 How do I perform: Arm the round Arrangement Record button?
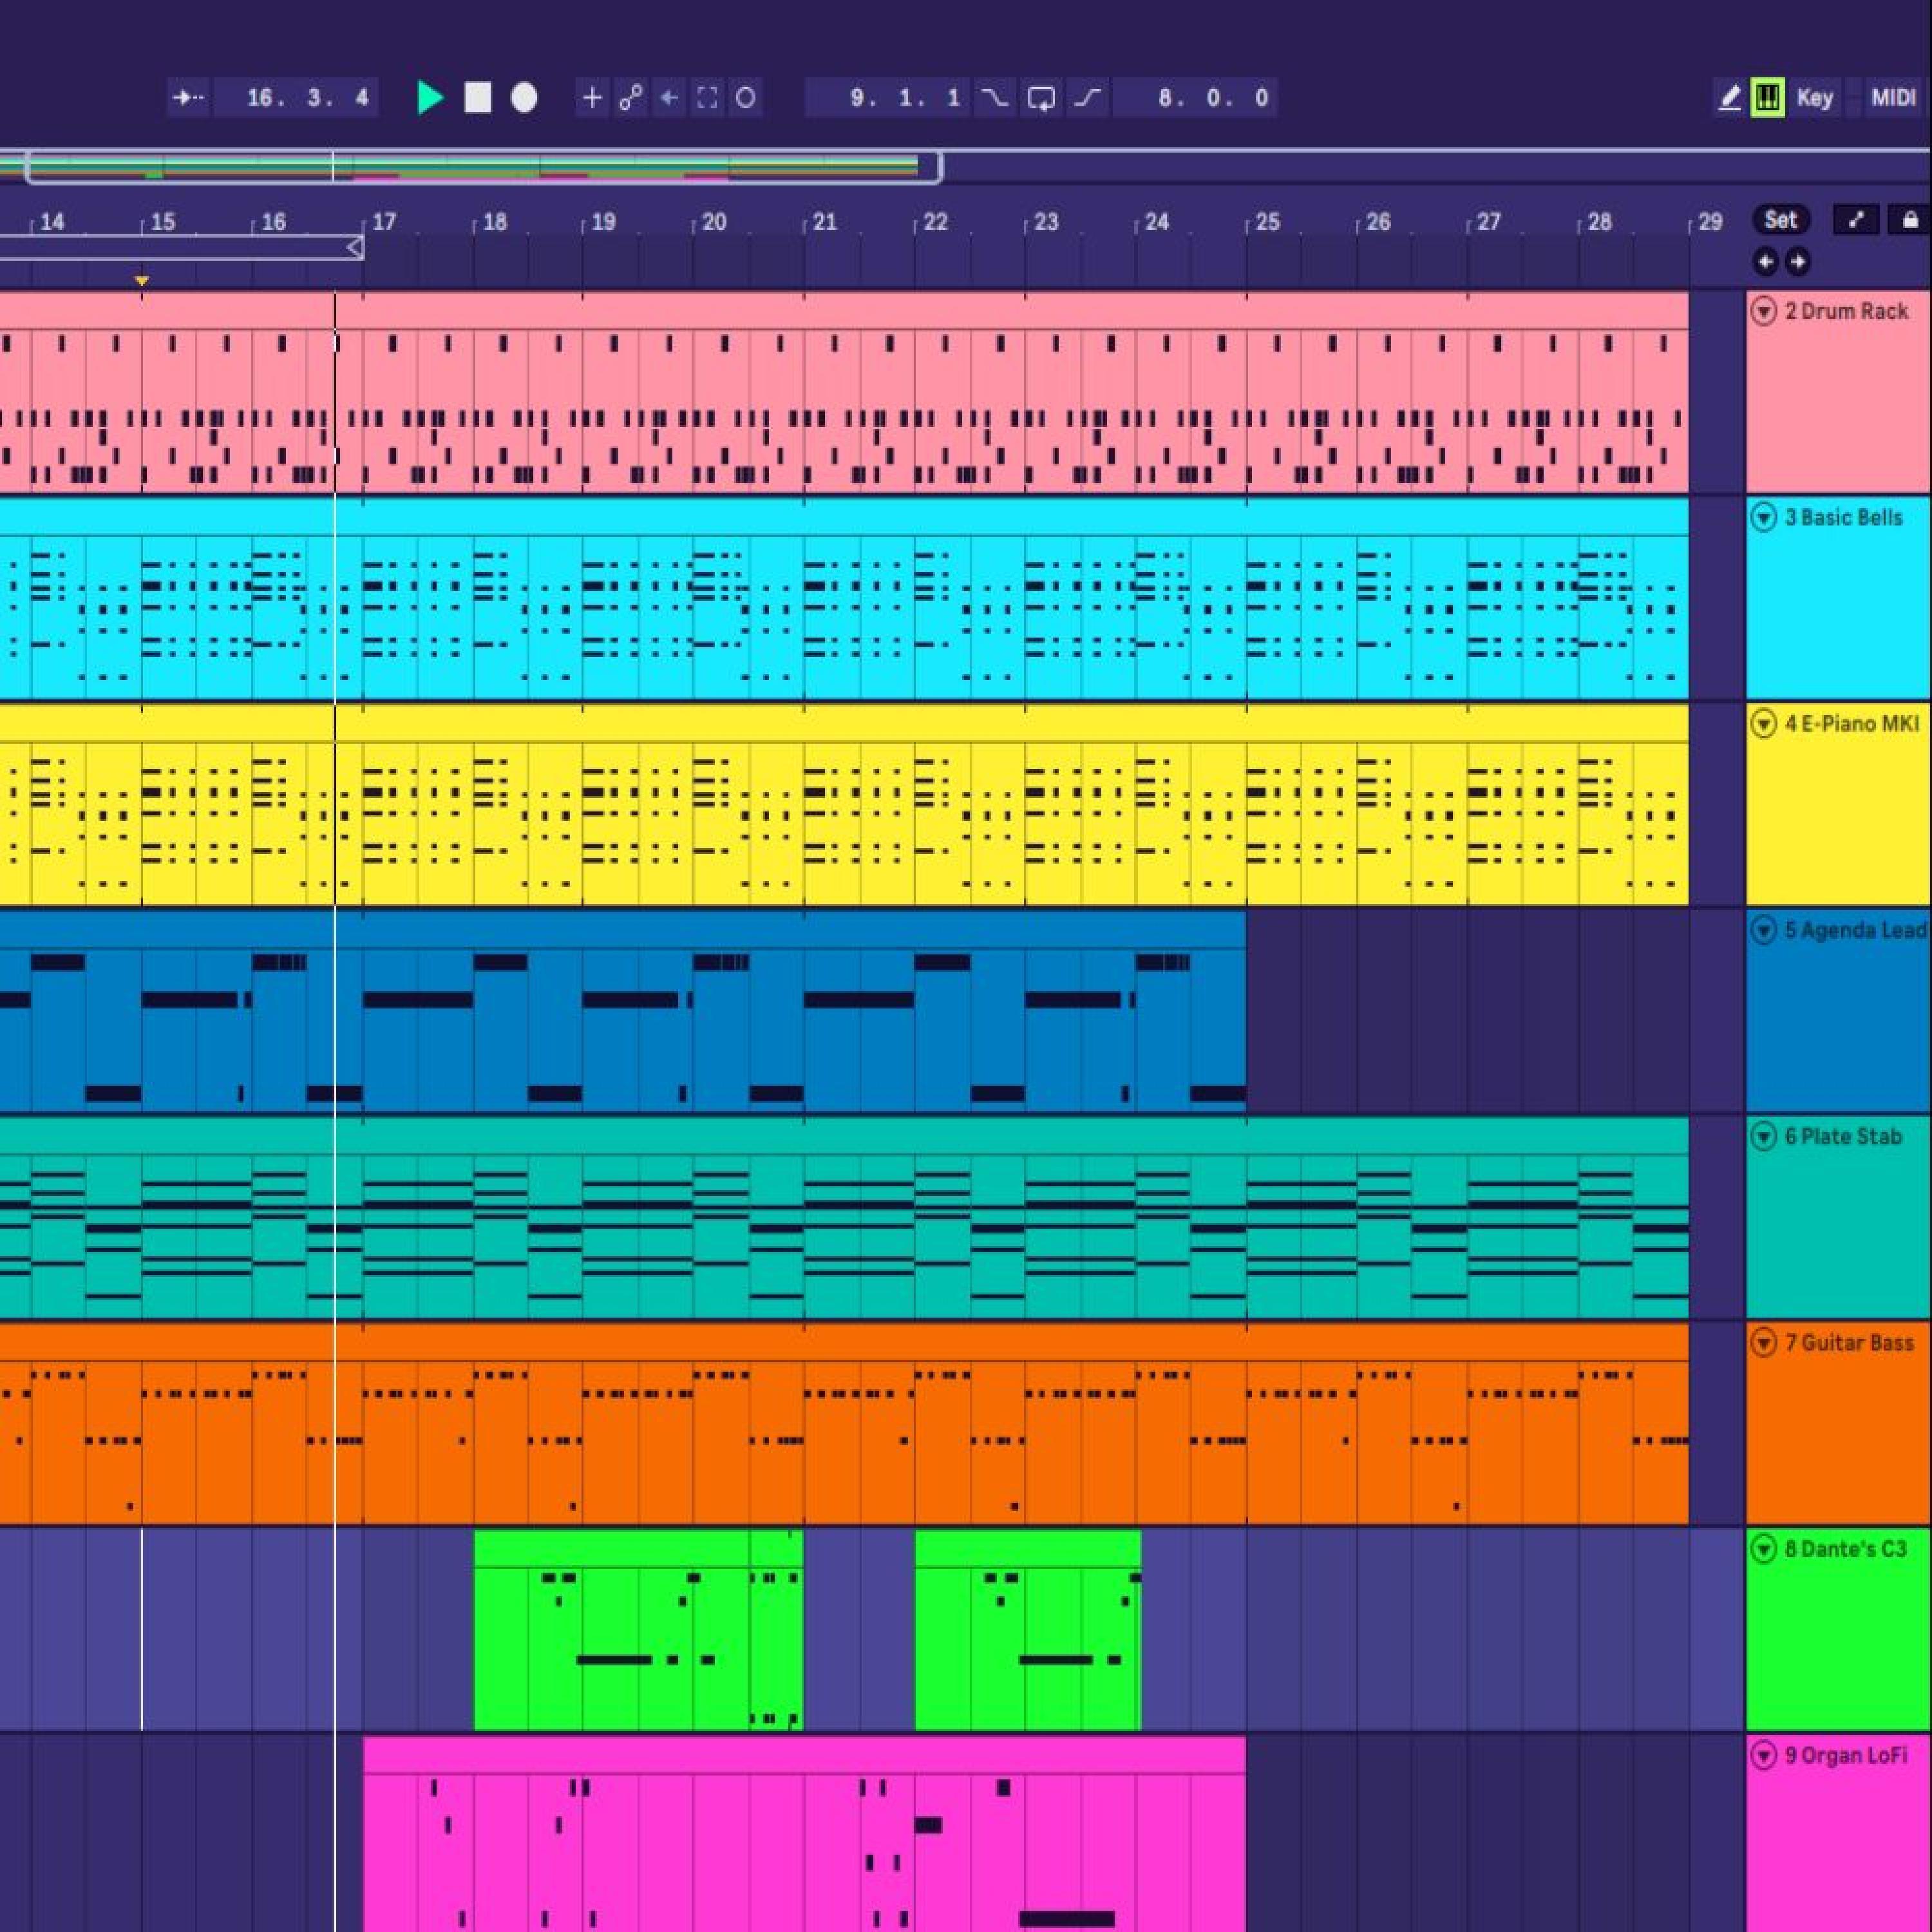(x=524, y=97)
